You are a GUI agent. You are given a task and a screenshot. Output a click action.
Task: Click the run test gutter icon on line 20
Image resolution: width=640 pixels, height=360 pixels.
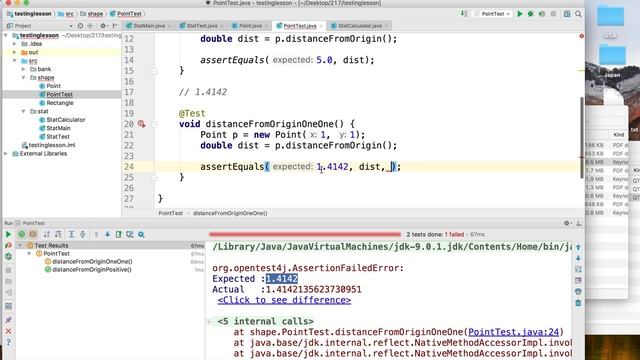pos(141,124)
